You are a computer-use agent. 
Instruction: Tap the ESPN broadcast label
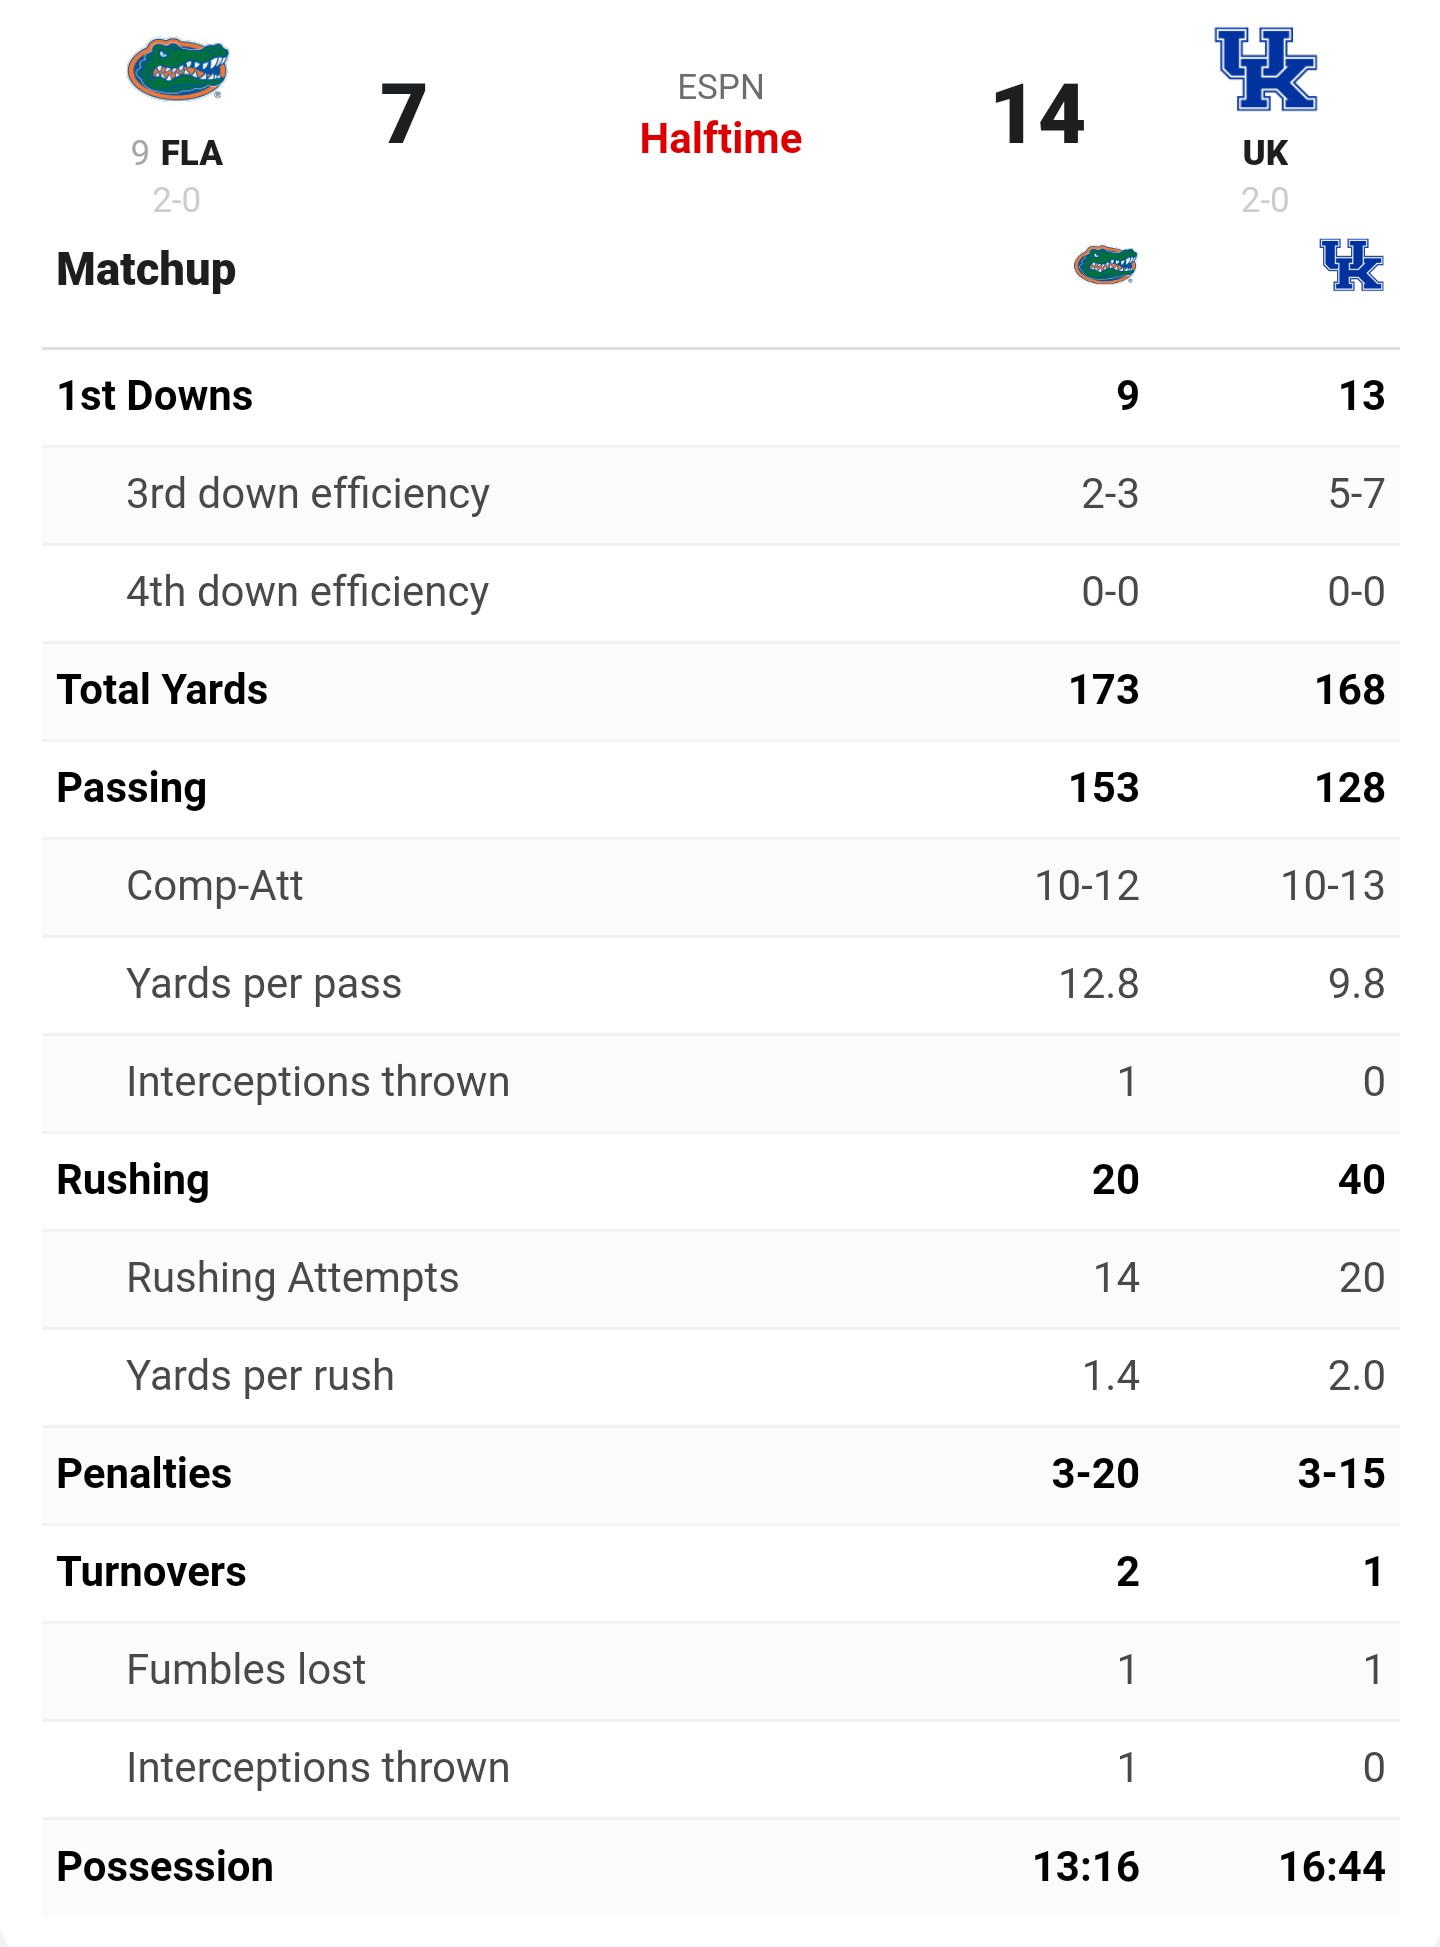pos(720,87)
